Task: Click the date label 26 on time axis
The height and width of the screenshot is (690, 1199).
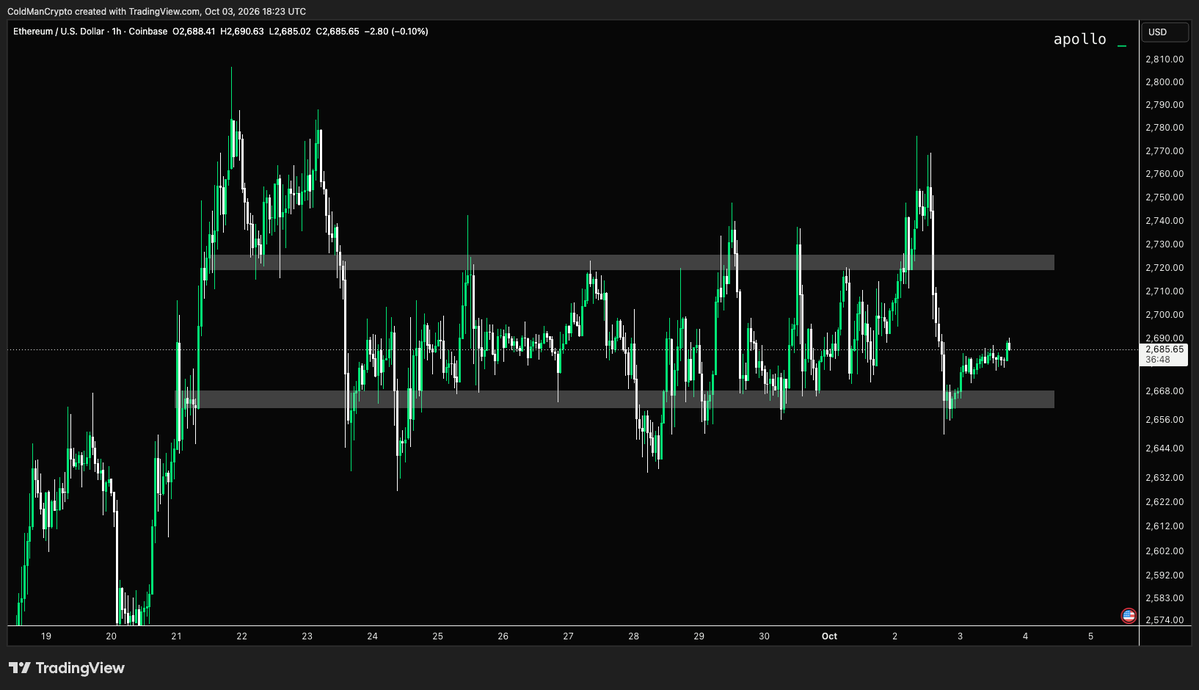Action: [503, 636]
